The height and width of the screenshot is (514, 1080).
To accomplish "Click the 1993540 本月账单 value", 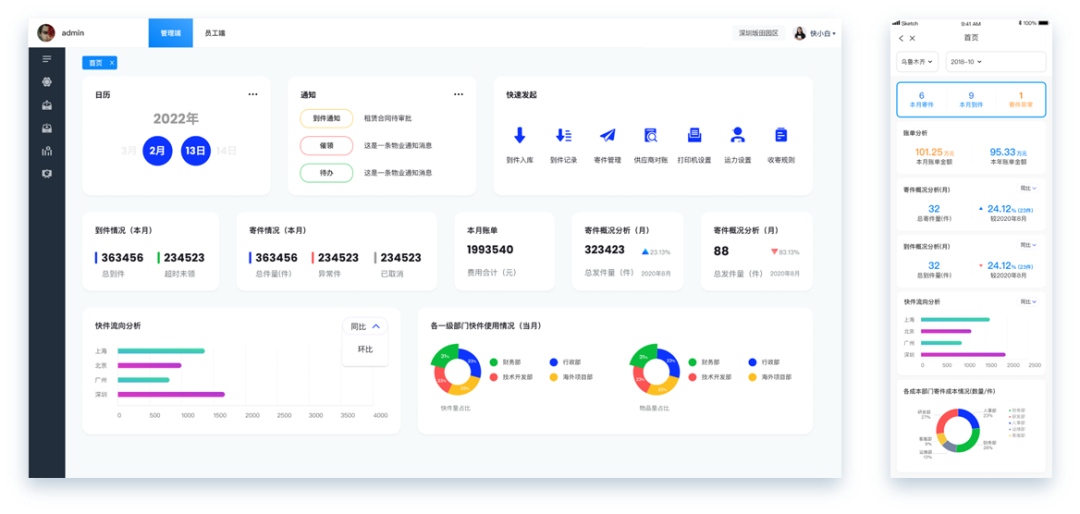I will (x=490, y=249).
